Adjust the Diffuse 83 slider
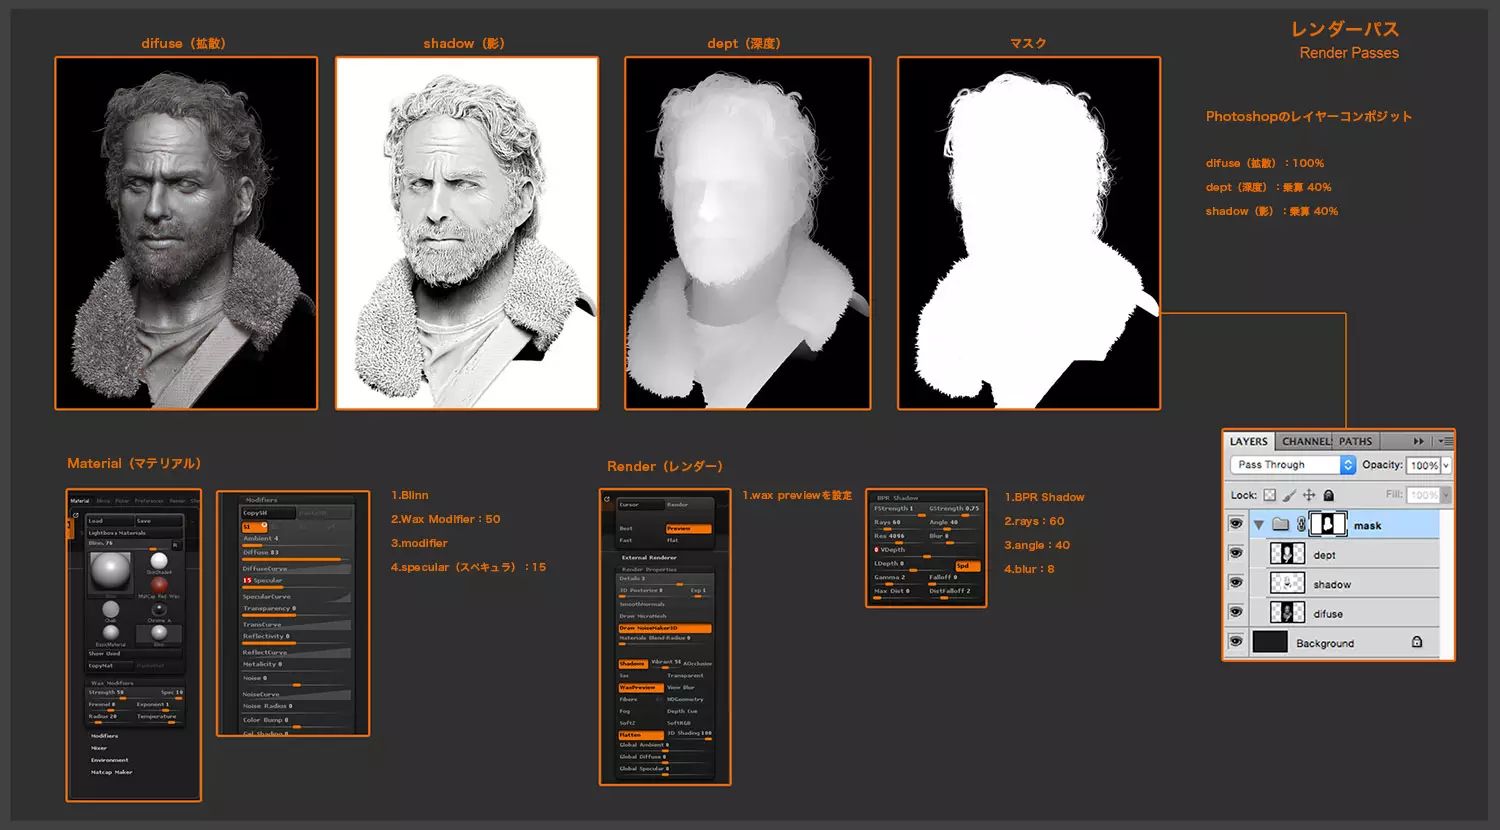 coord(296,554)
